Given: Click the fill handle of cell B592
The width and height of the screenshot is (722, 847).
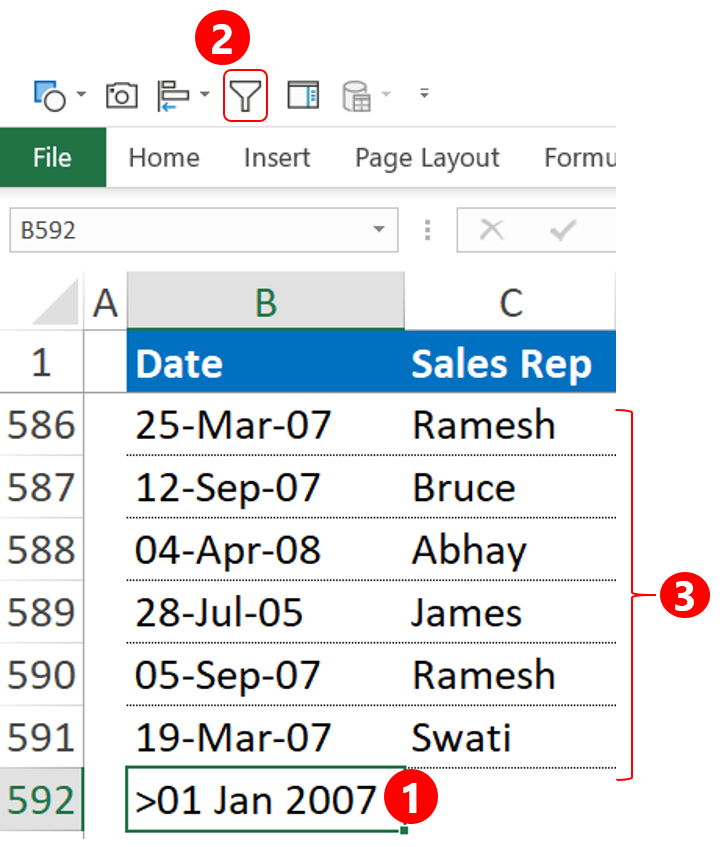Looking at the screenshot, I should coord(404,830).
